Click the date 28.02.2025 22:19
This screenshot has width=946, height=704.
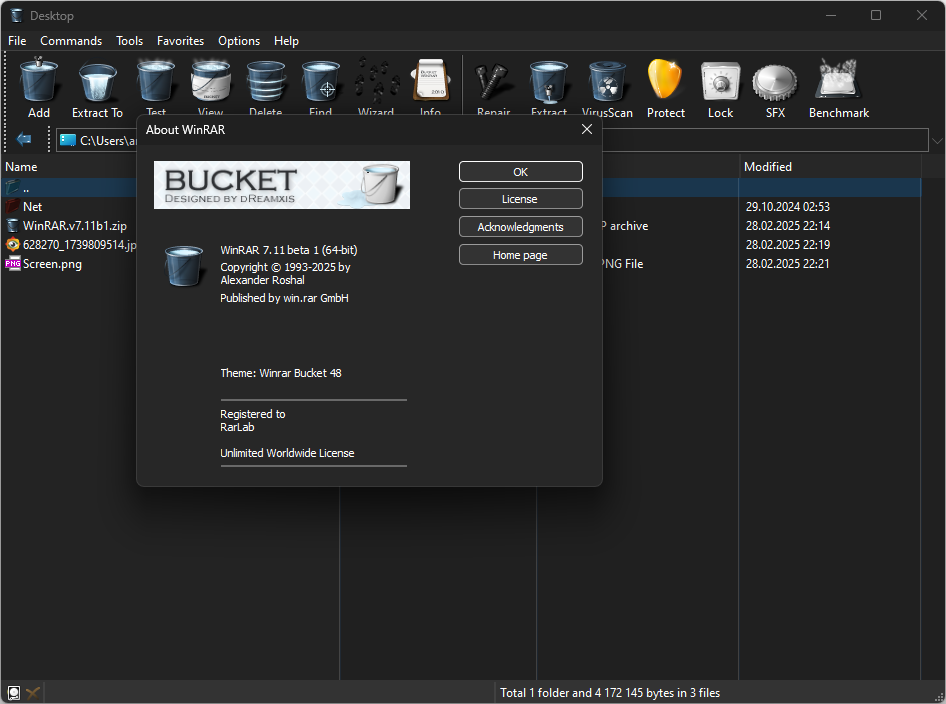(787, 244)
